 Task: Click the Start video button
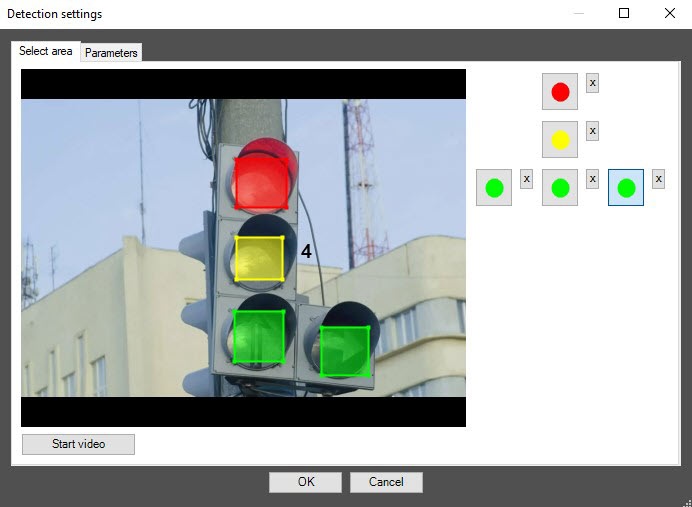click(79, 444)
